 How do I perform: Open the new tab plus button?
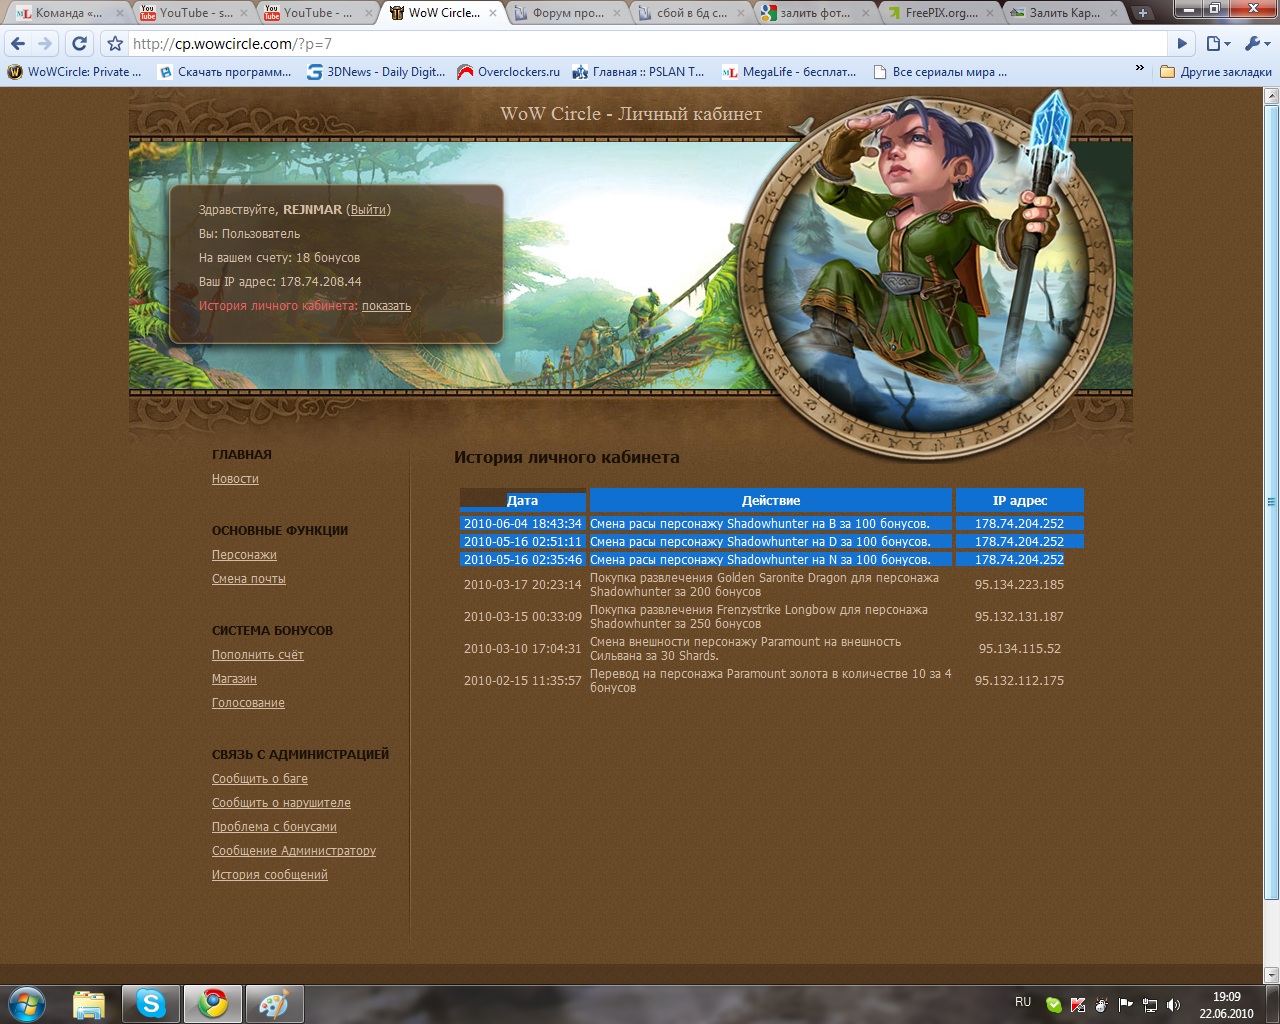[1143, 13]
